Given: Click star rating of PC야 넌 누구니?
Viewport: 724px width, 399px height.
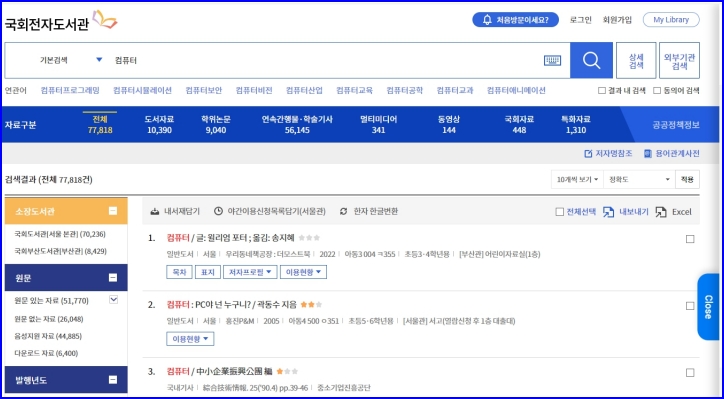Looking at the screenshot, I should tap(311, 305).
